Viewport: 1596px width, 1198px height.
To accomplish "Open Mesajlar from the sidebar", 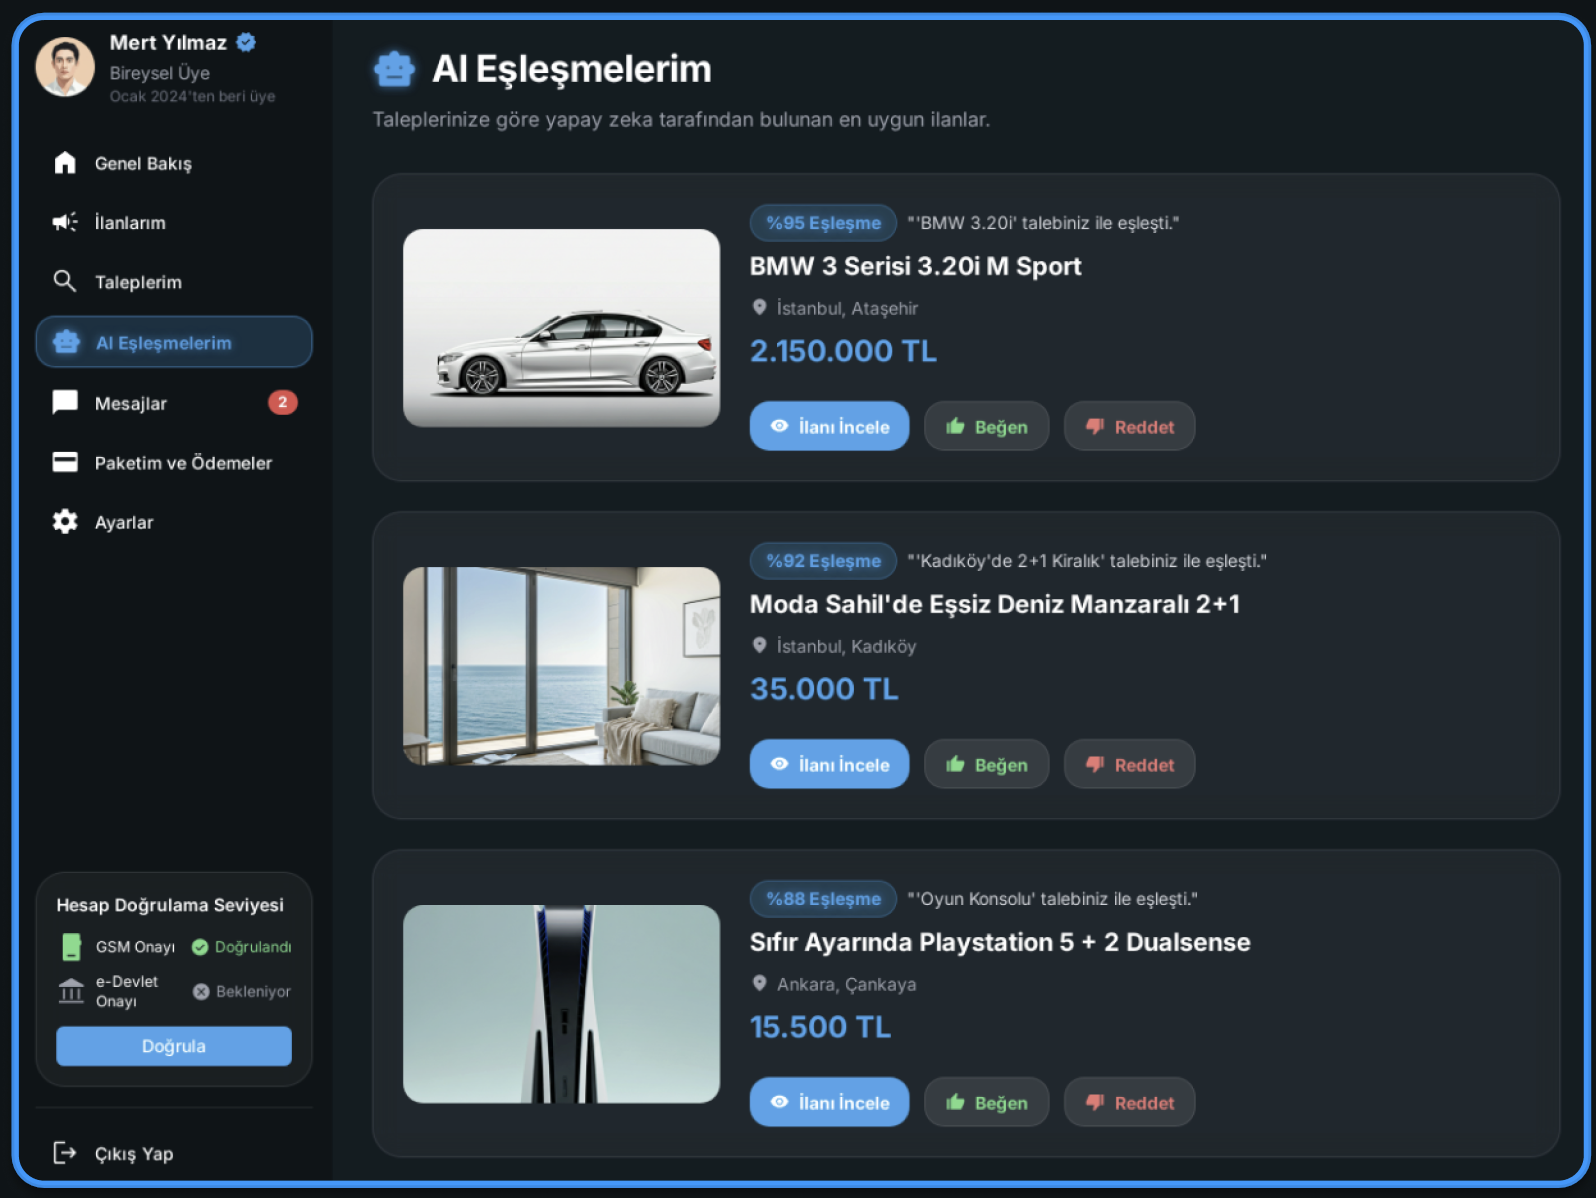I will (131, 403).
